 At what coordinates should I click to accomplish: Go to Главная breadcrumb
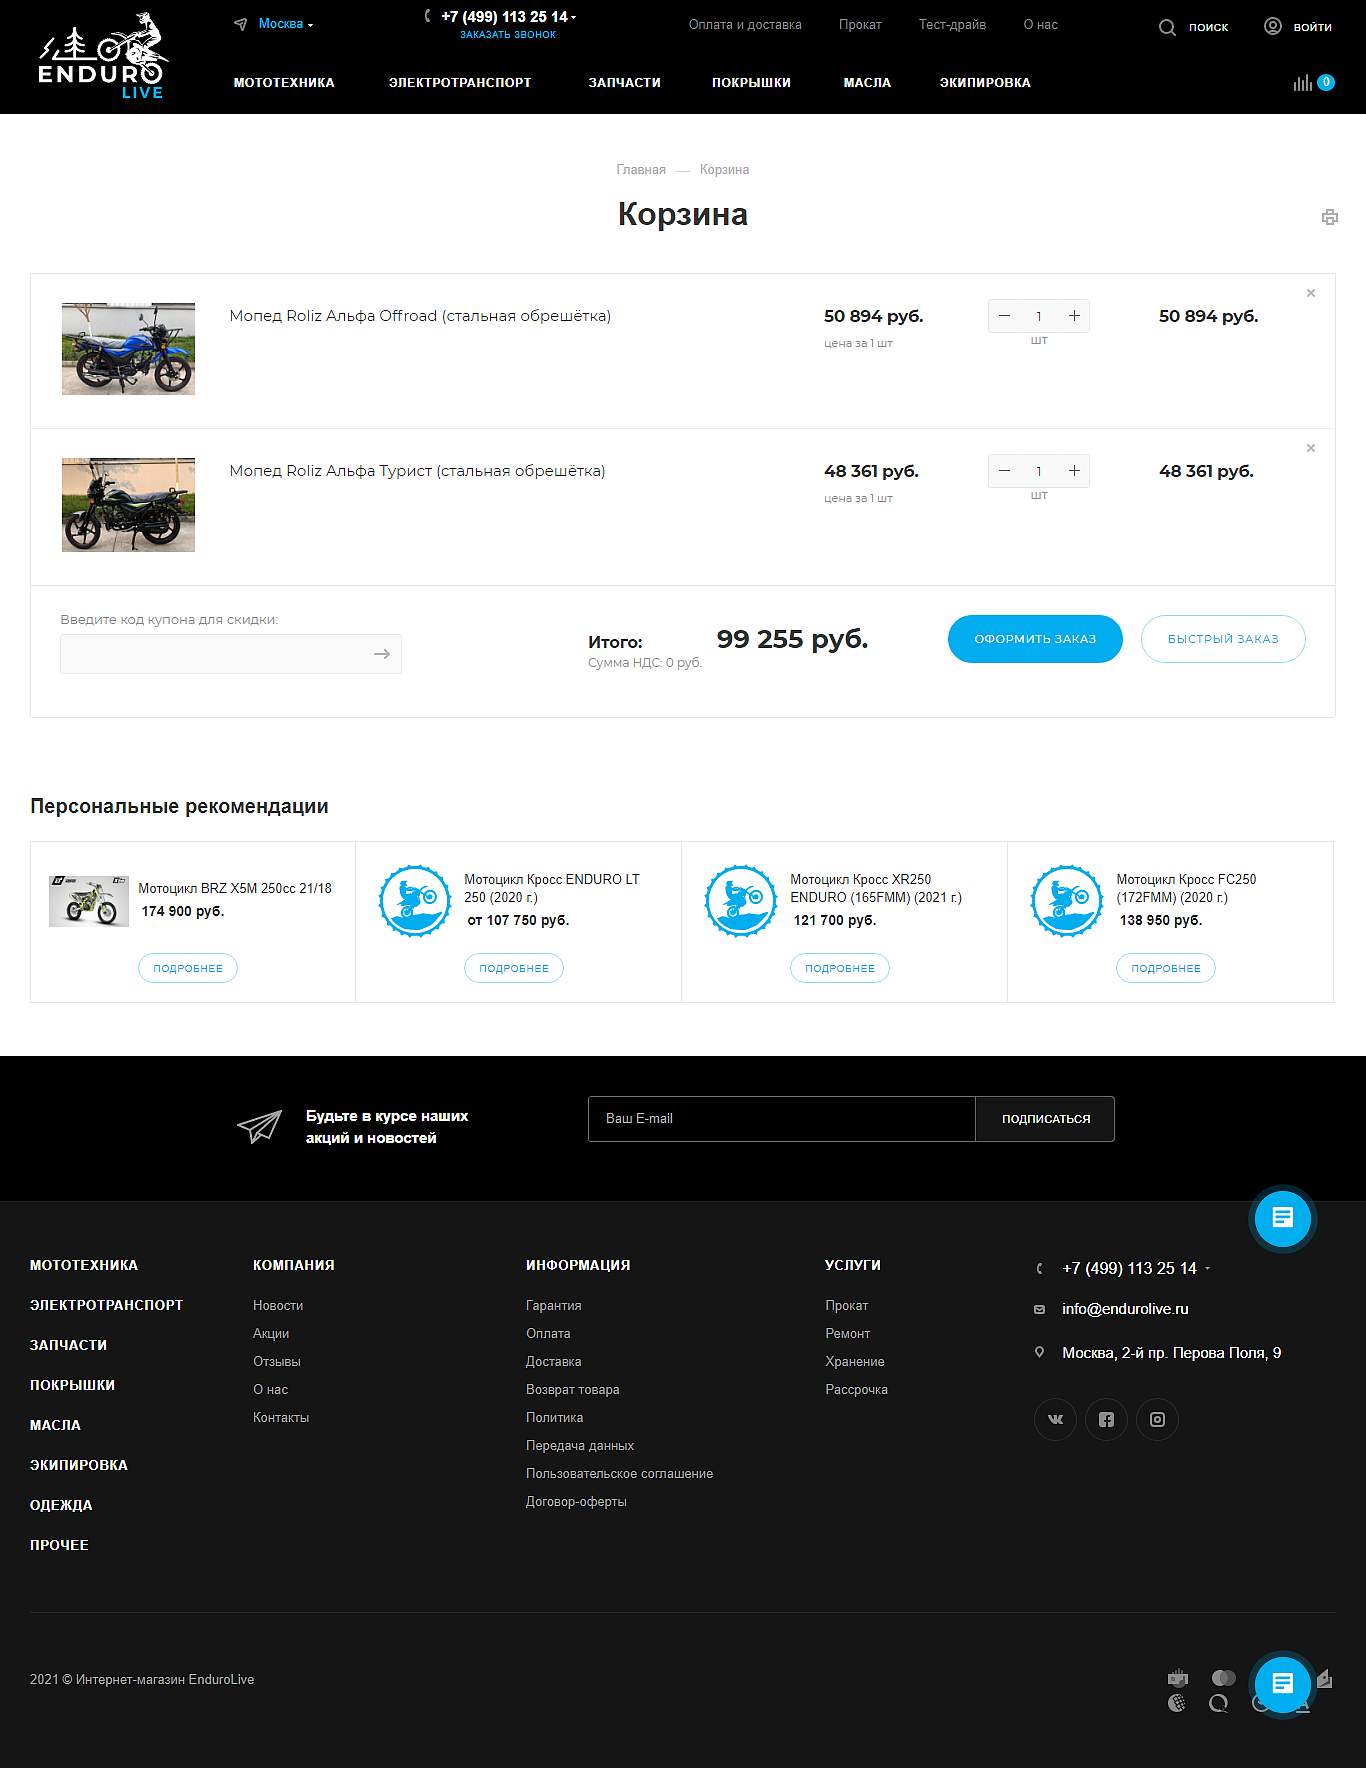pos(641,170)
